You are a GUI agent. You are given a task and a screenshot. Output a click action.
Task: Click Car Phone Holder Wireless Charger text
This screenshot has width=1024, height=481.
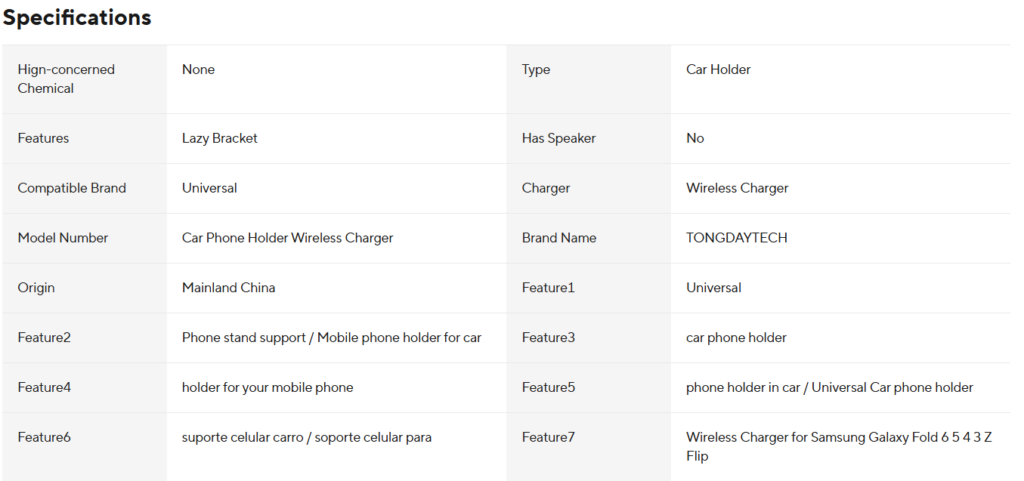287,238
